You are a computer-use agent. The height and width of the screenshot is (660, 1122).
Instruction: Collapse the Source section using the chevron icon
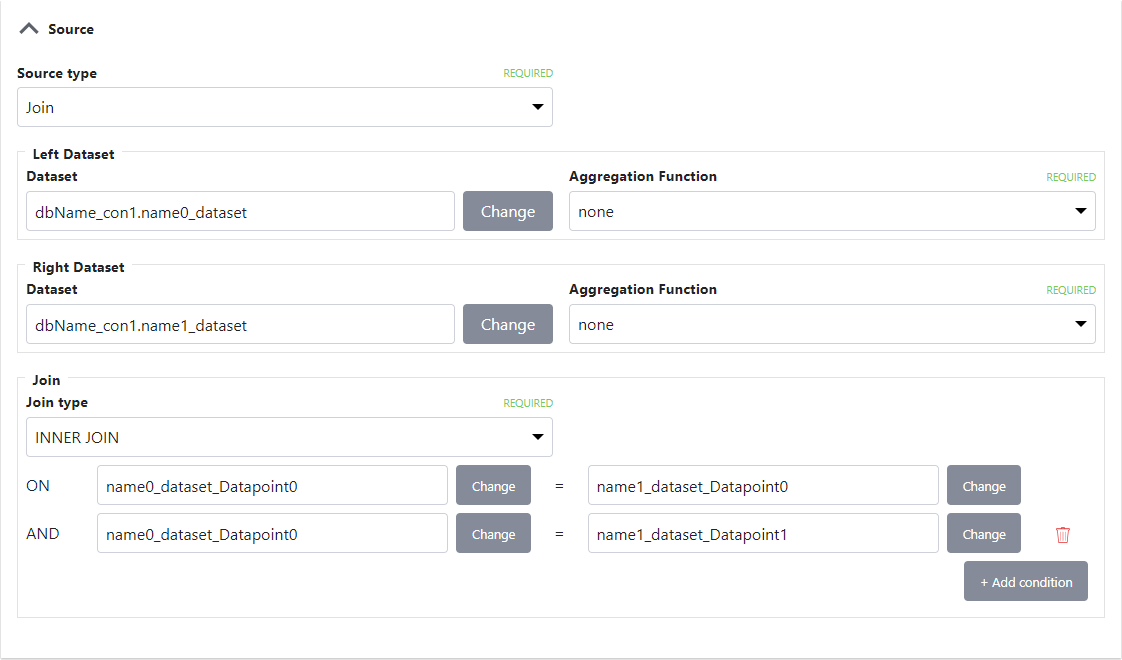pos(29,29)
